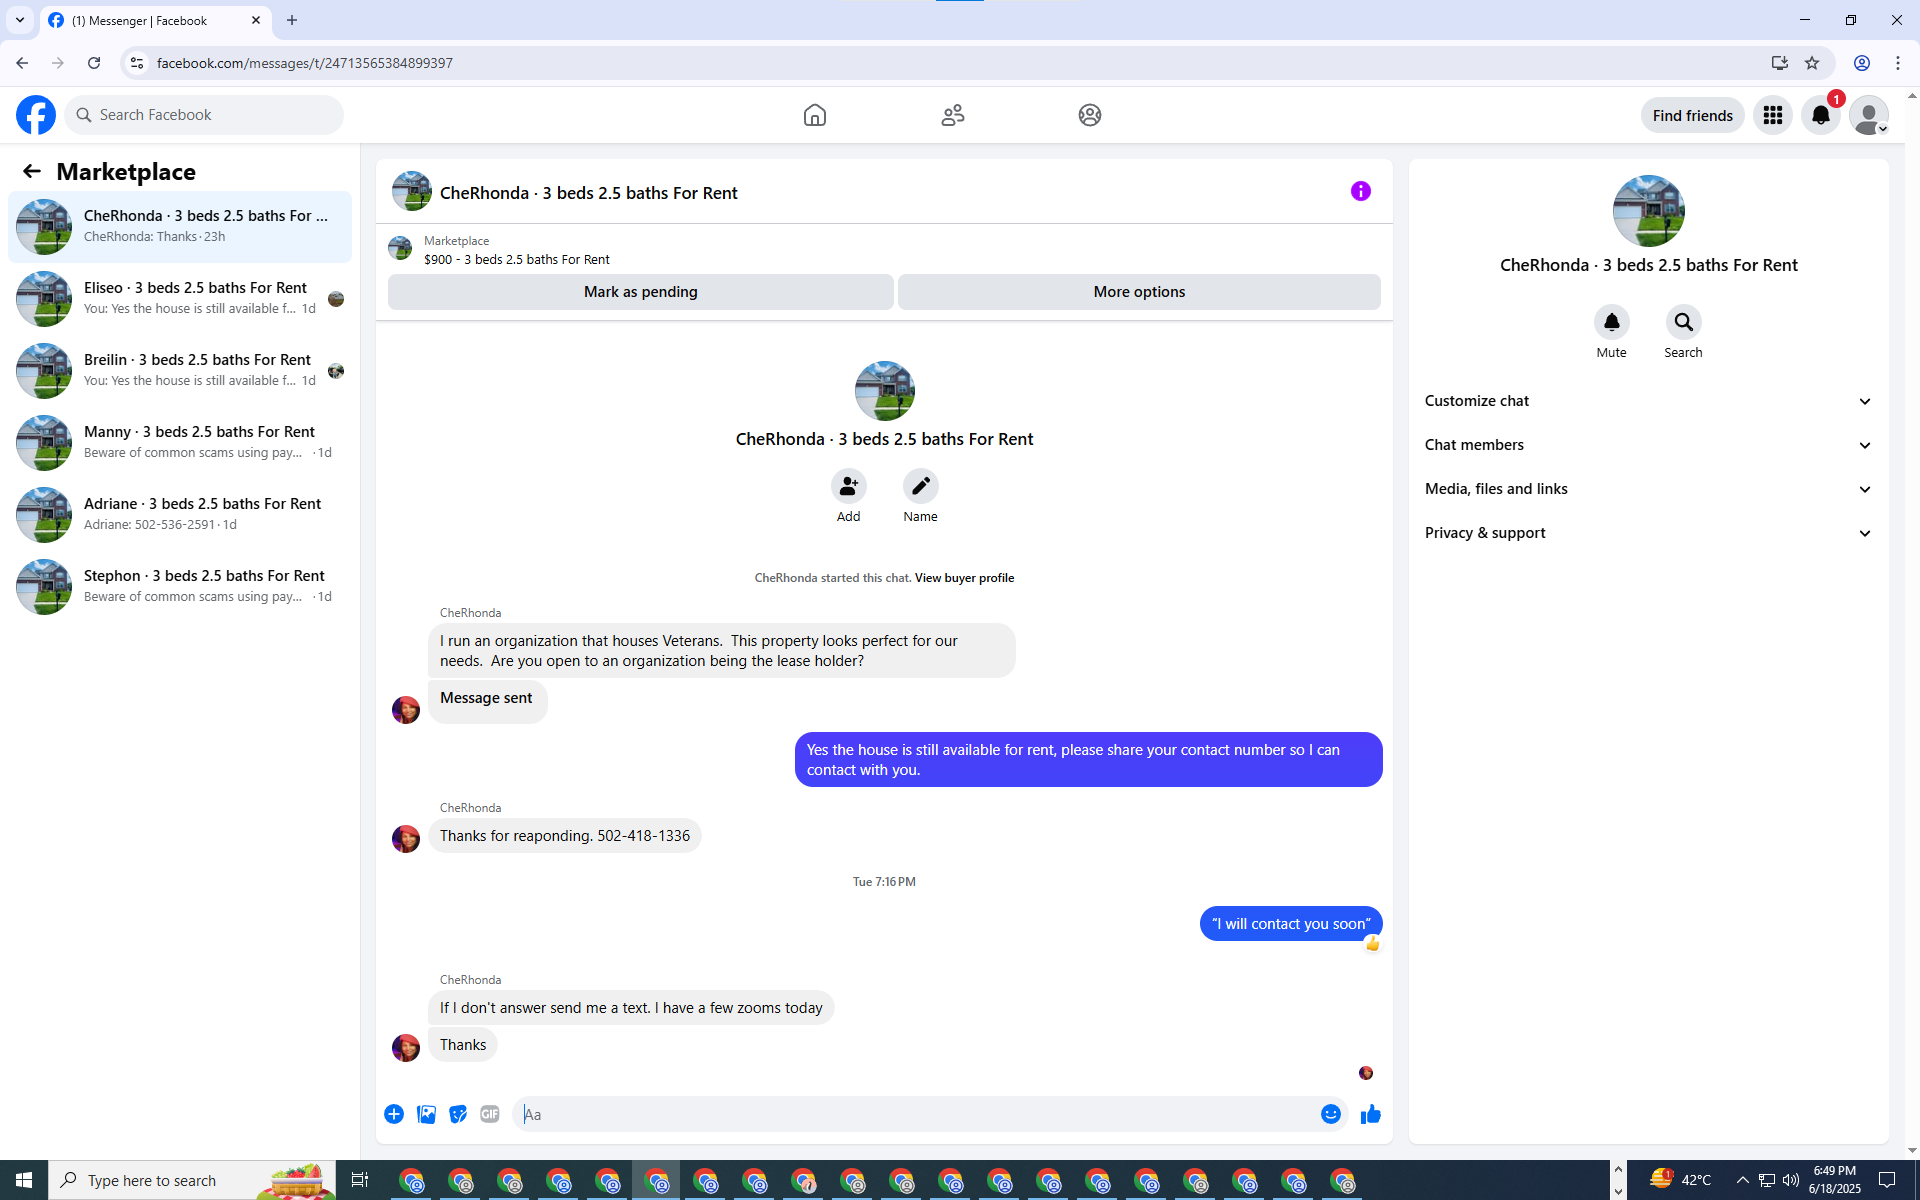This screenshot has width=1920, height=1200.
Task: Click the listing thumbnail in the right panel
Action: pyautogui.click(x=1649, y=211)
